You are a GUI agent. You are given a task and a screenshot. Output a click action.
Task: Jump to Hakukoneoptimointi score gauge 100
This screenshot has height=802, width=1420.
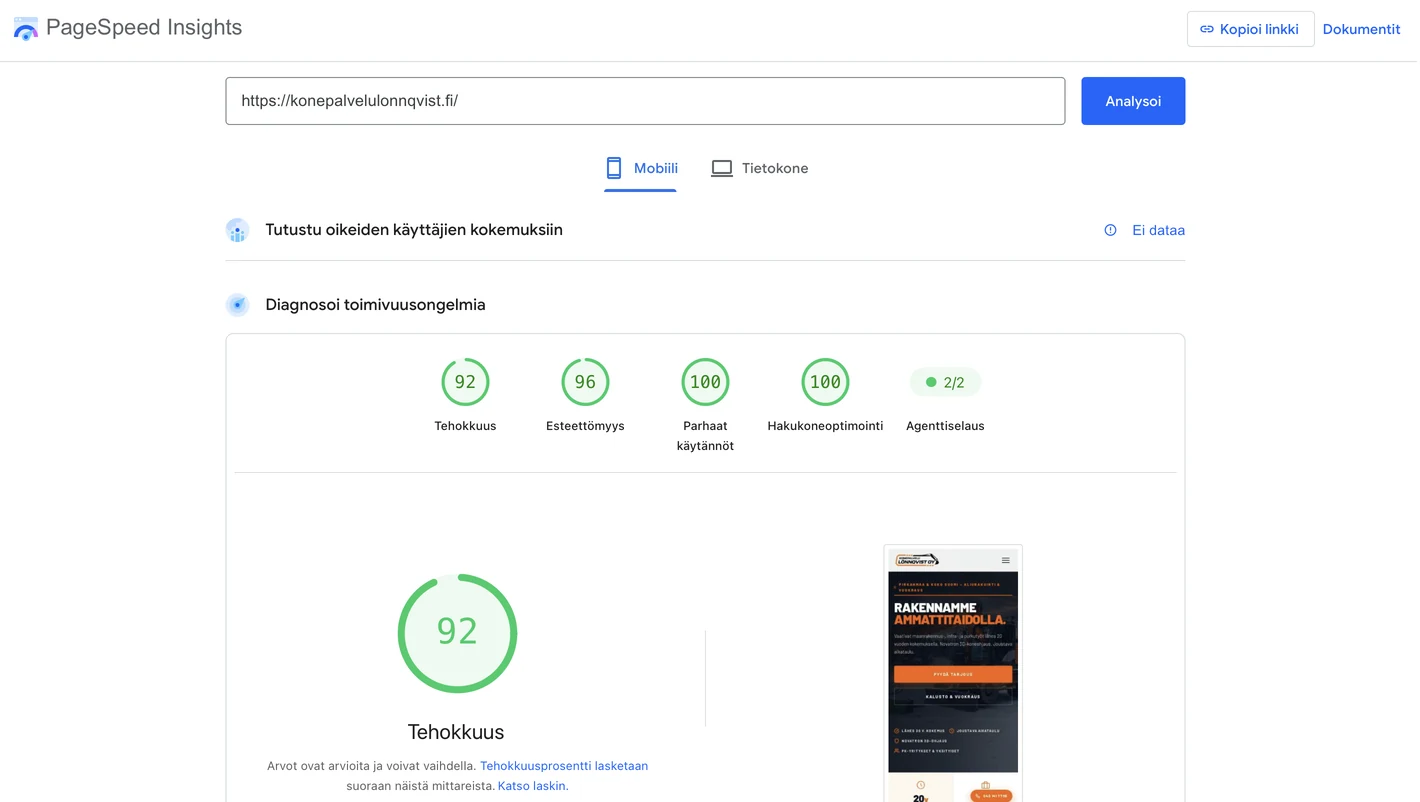pyautogui.click(x=825, y=382)
